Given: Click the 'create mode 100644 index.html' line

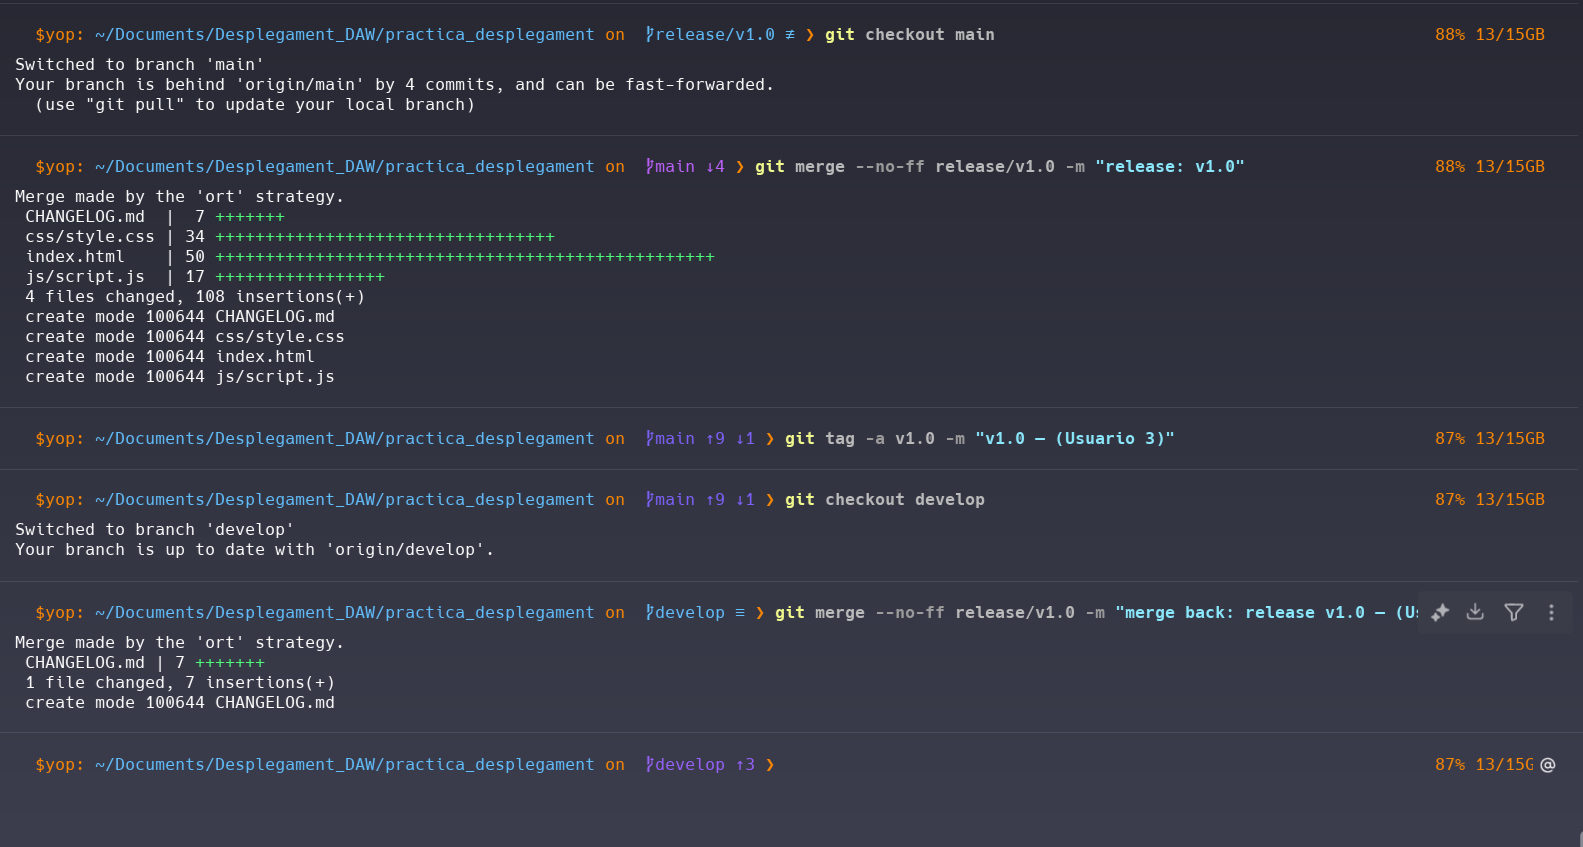Looking at the screenshot, I should pyautogui.click(x=170, y=357).
